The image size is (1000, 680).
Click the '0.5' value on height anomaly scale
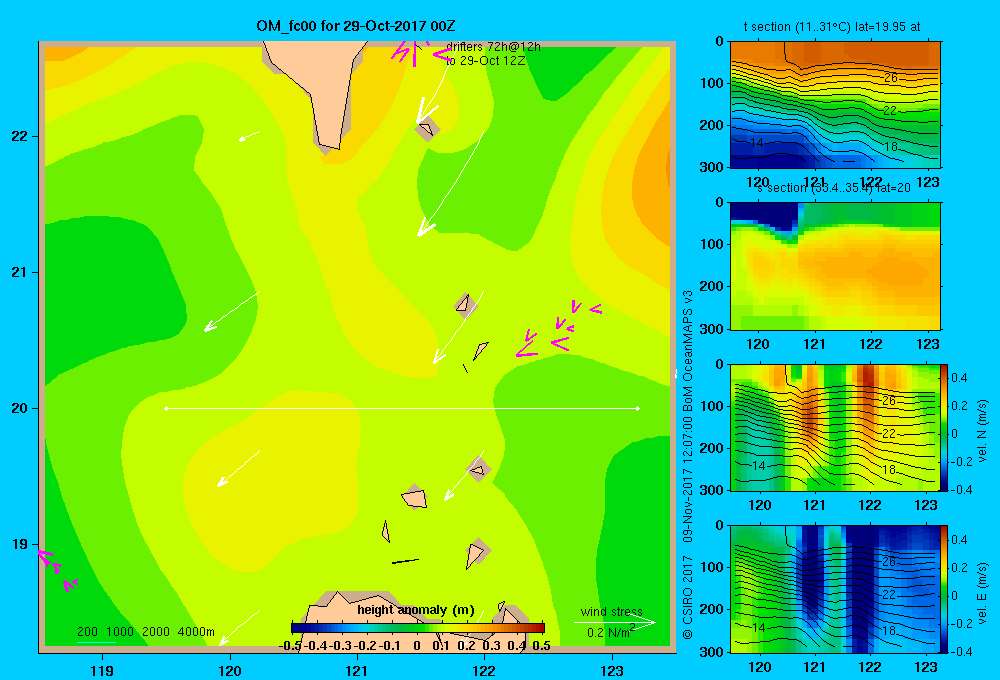[541, 646]
